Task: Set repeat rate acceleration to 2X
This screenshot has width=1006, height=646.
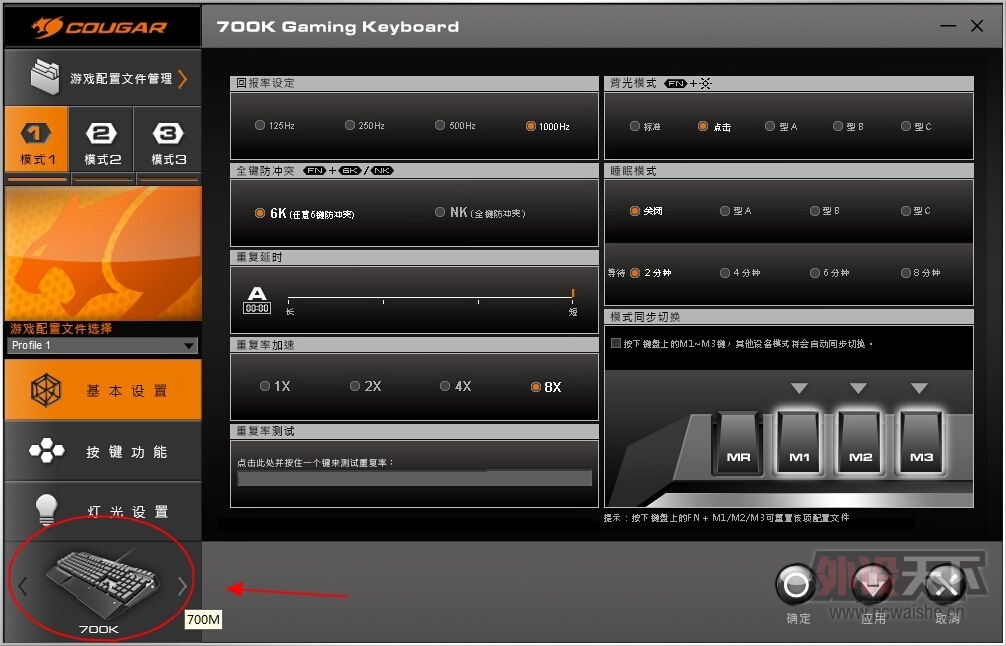Action: click(365, 386)
